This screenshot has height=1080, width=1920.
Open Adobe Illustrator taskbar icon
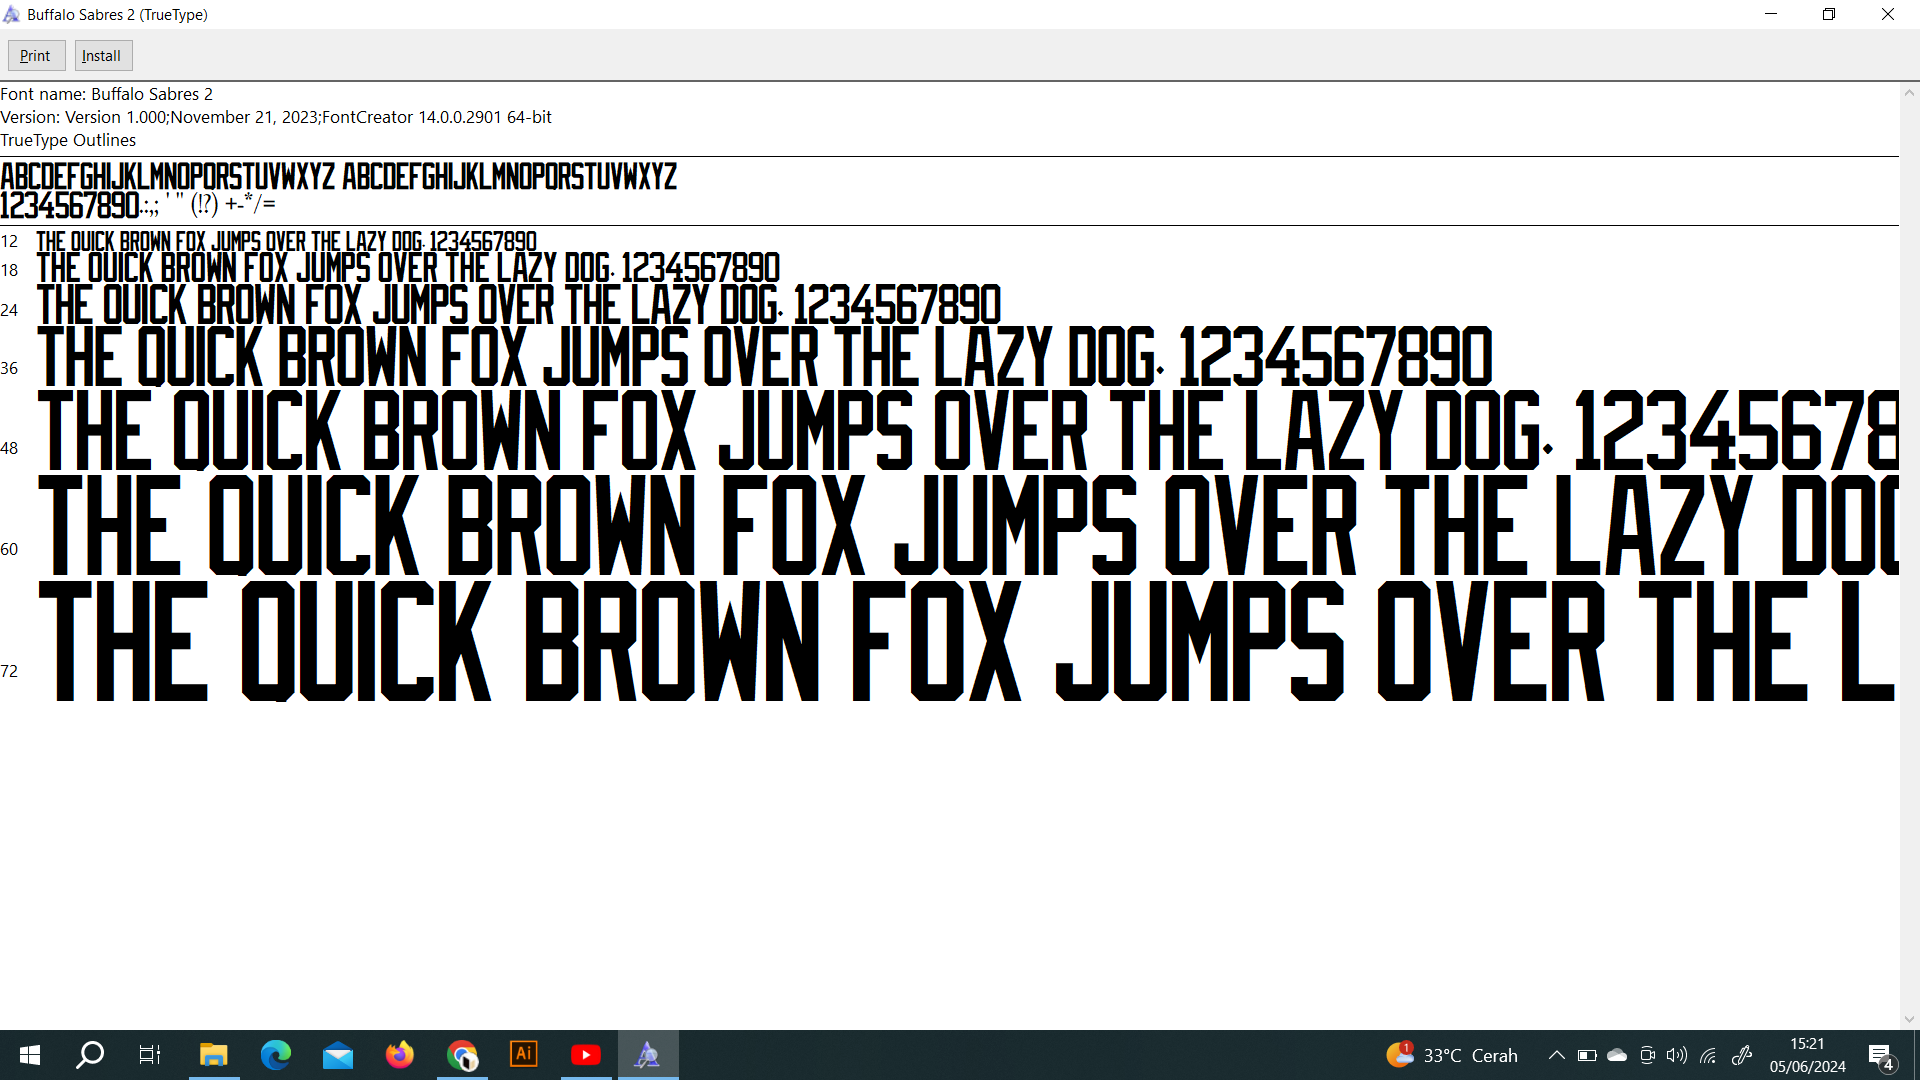pos(524,1055)
